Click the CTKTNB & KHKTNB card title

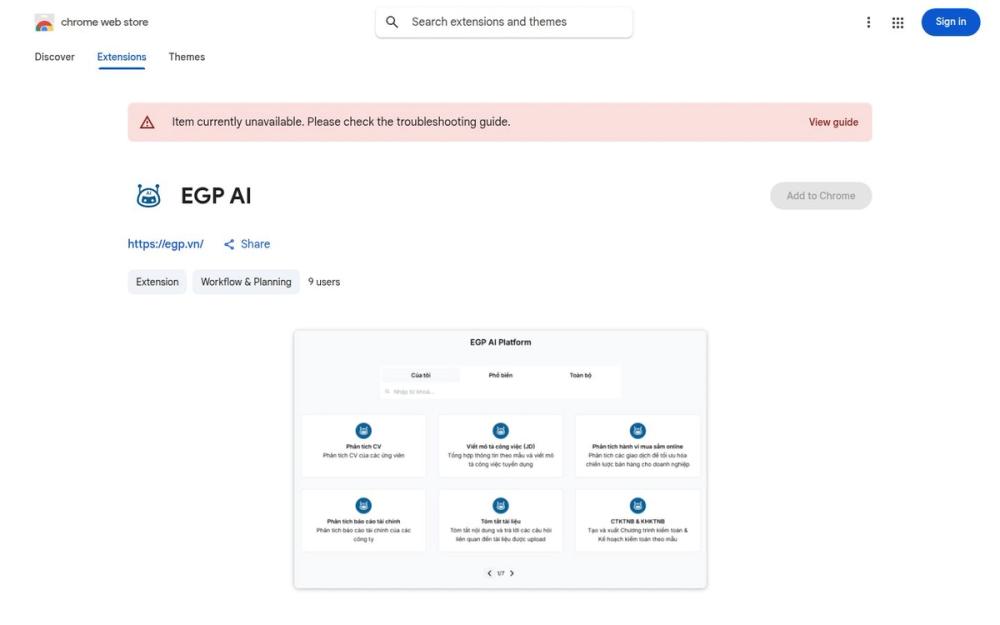[x=638, y=522]
